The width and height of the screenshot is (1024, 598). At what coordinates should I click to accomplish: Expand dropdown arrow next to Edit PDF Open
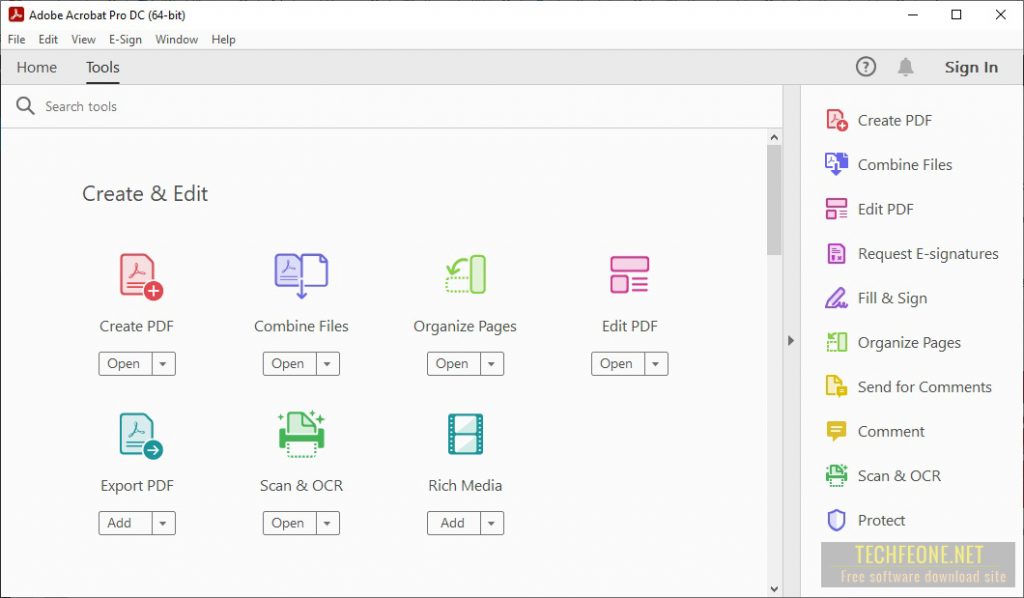pyautogui.click(x=656, y=364)
